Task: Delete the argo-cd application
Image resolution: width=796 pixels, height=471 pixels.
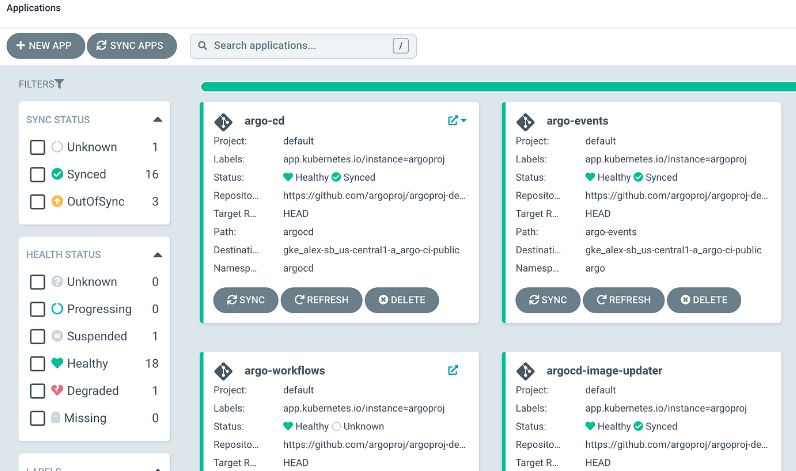Action: tap(402, 300)
